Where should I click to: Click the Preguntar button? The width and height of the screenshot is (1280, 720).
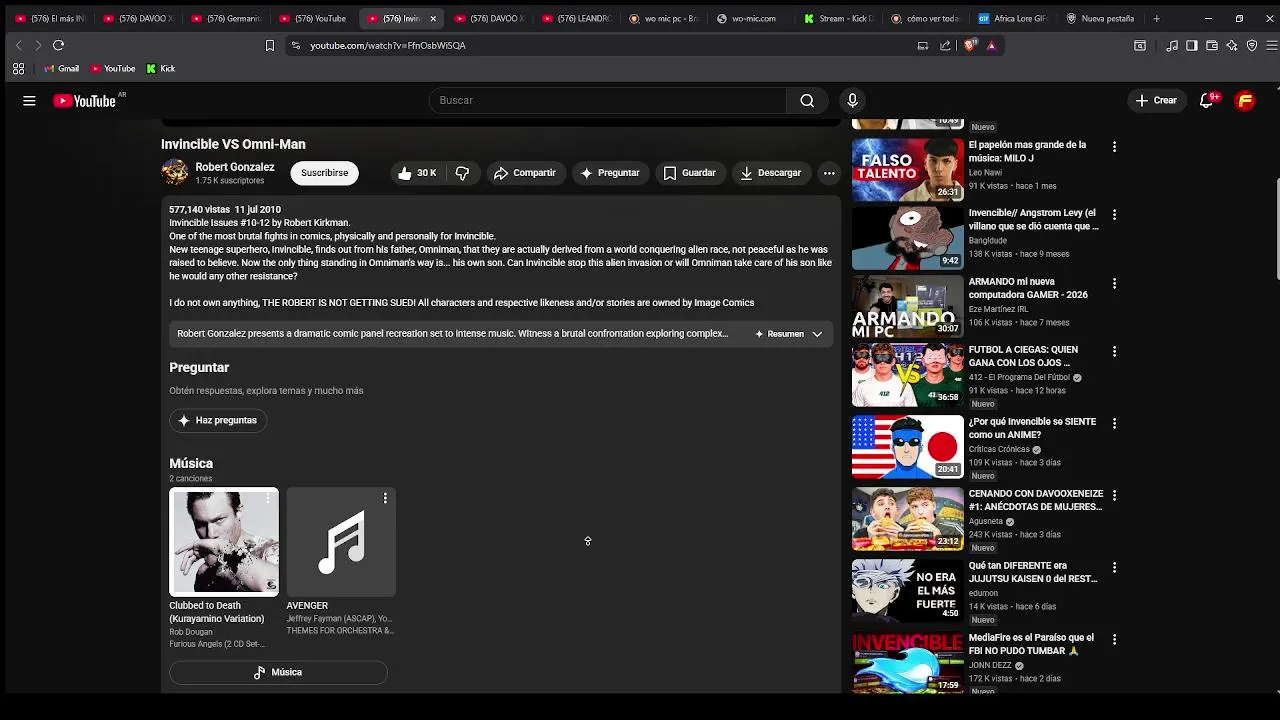(x=609, y=173)
